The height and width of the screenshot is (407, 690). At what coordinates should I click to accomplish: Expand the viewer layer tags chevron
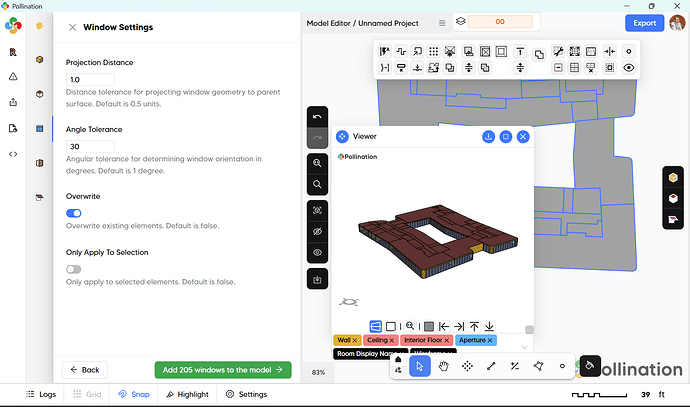point(525,347)
